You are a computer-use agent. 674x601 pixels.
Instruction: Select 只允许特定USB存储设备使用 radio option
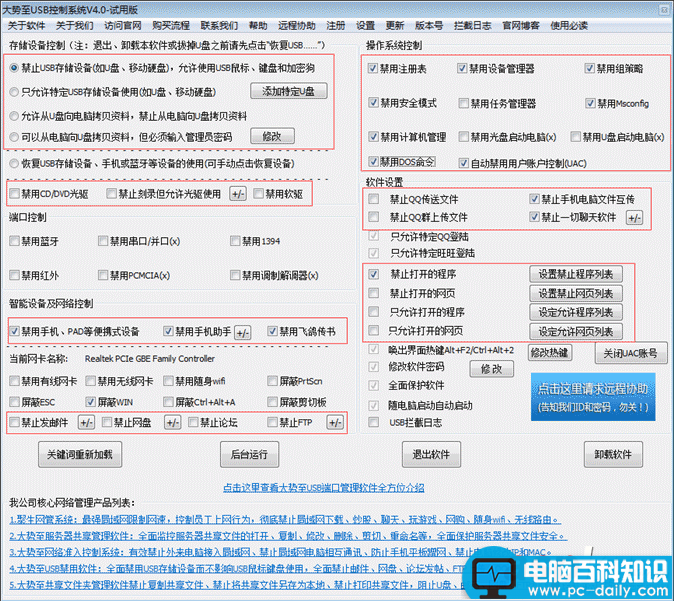coord(14,92)
